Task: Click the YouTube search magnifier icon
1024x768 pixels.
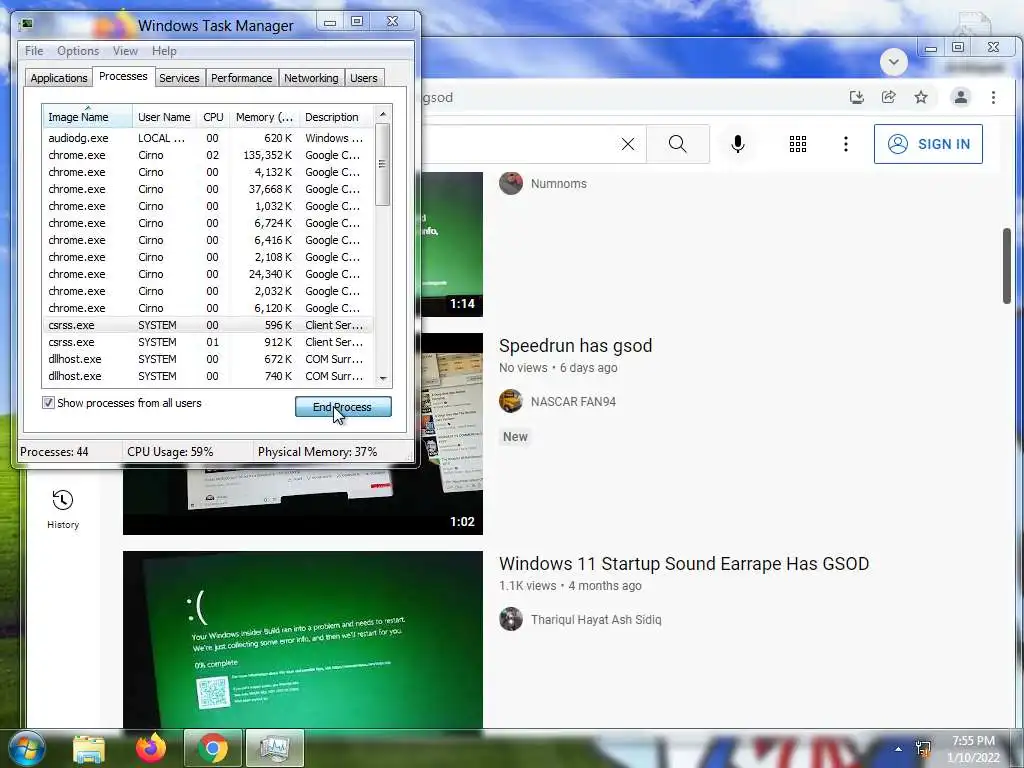Action: [678, 144]
